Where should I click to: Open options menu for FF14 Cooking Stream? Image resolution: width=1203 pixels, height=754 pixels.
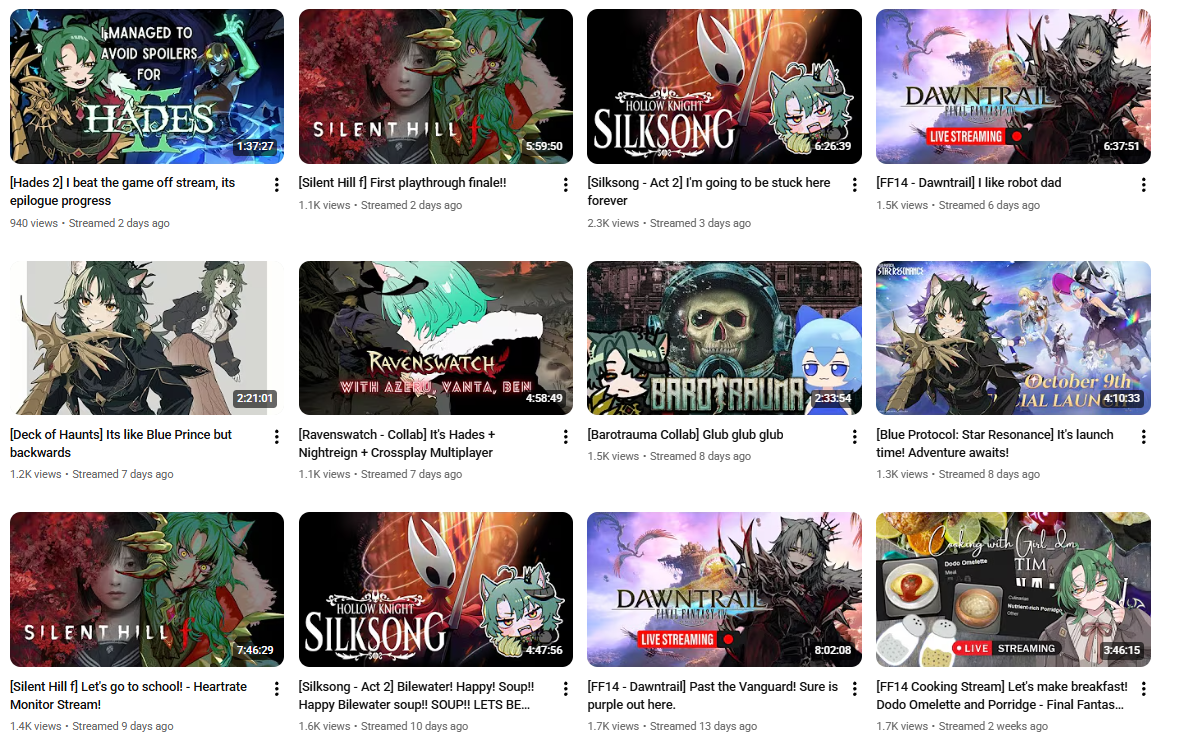(1144, 689)
